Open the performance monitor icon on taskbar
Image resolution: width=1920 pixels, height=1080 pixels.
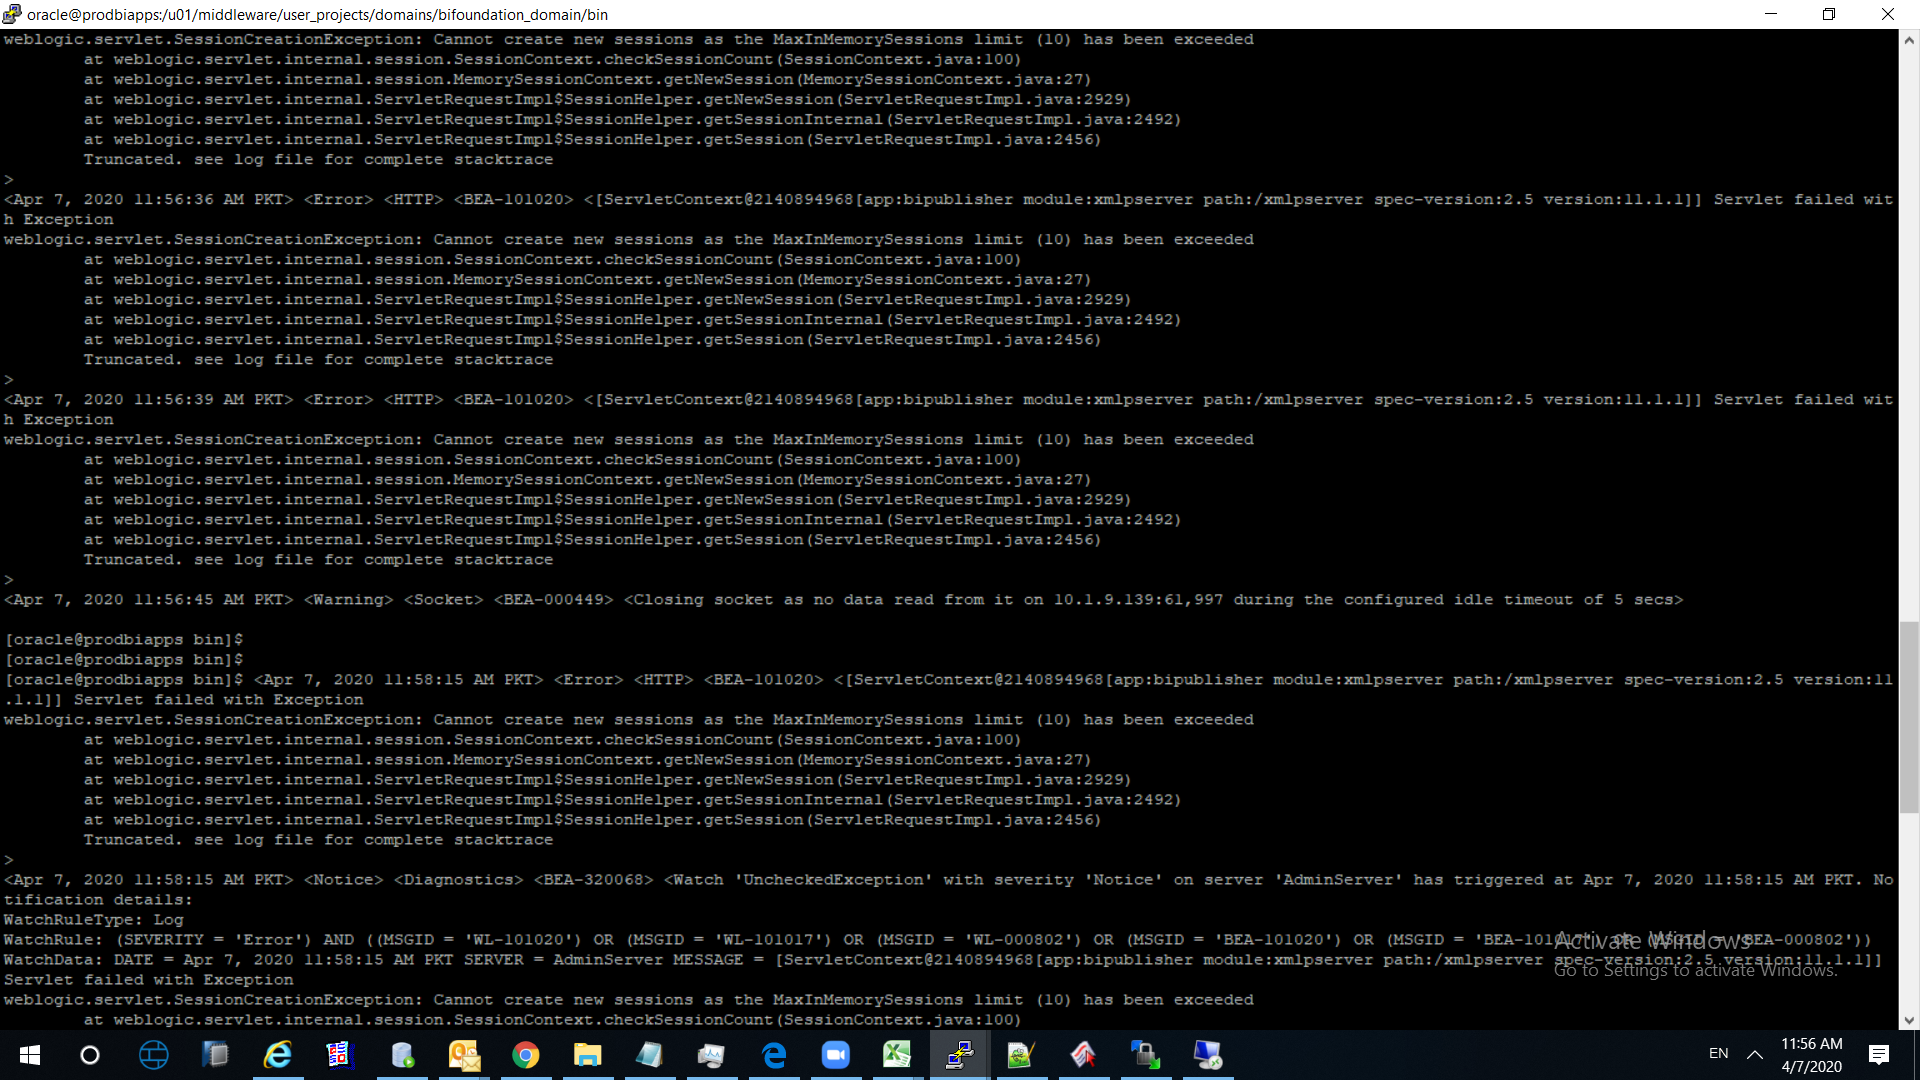(711, 1055)
